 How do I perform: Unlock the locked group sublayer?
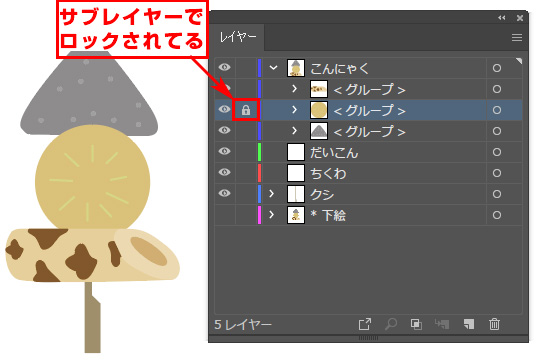246,110
